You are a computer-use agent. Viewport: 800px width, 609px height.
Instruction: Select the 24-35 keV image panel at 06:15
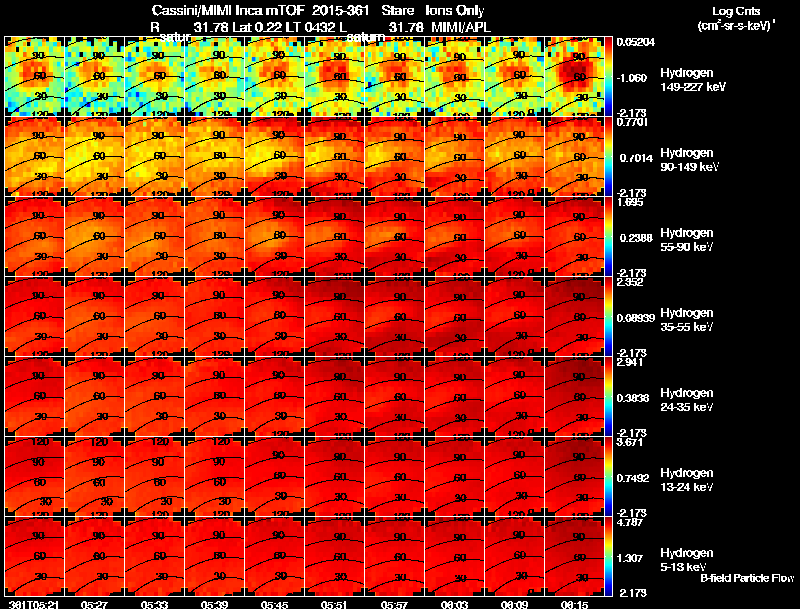(x=574, y=397)
